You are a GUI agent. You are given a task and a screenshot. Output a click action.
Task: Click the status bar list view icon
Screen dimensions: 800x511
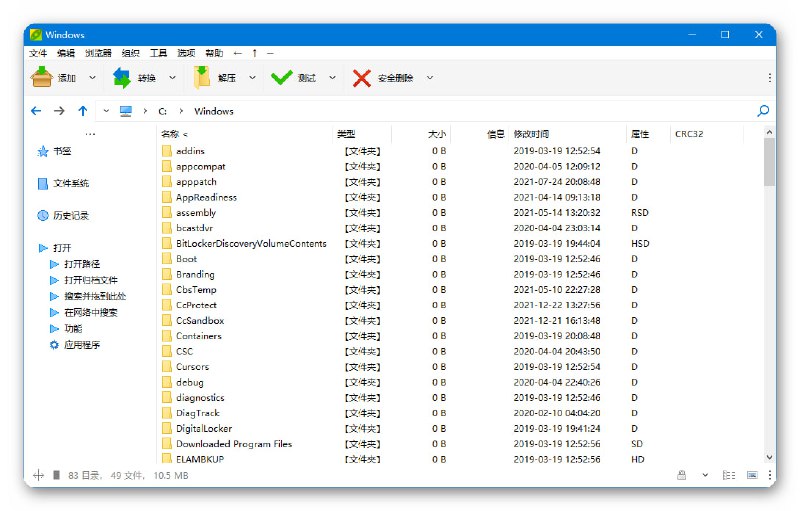coord(729,475)
